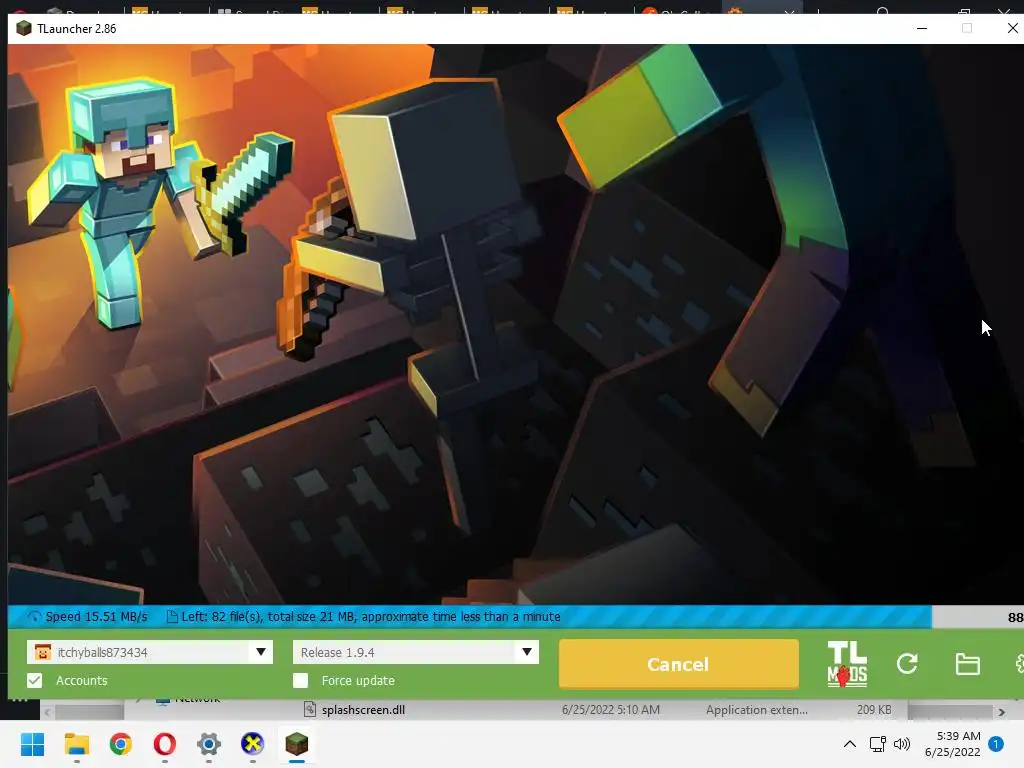Click the 6/25/2022 5:10 AM date cell
This screenshot has width=1024, height=768.
611,710
